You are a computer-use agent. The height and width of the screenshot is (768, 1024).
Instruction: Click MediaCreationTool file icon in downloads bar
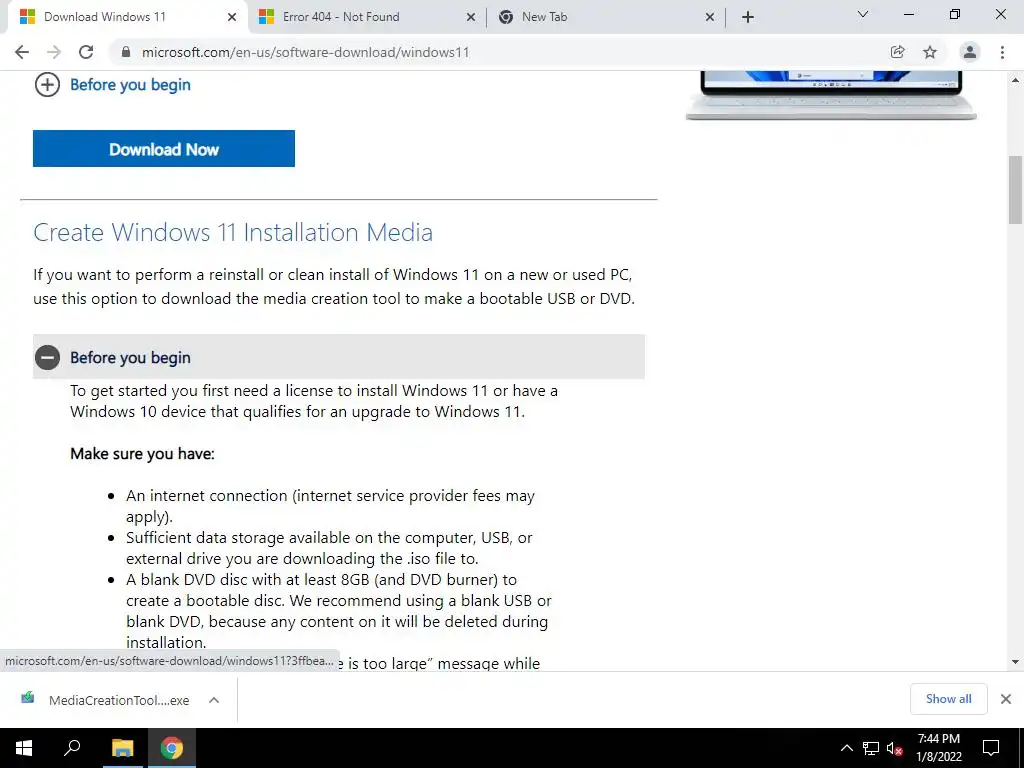[28, 698]
